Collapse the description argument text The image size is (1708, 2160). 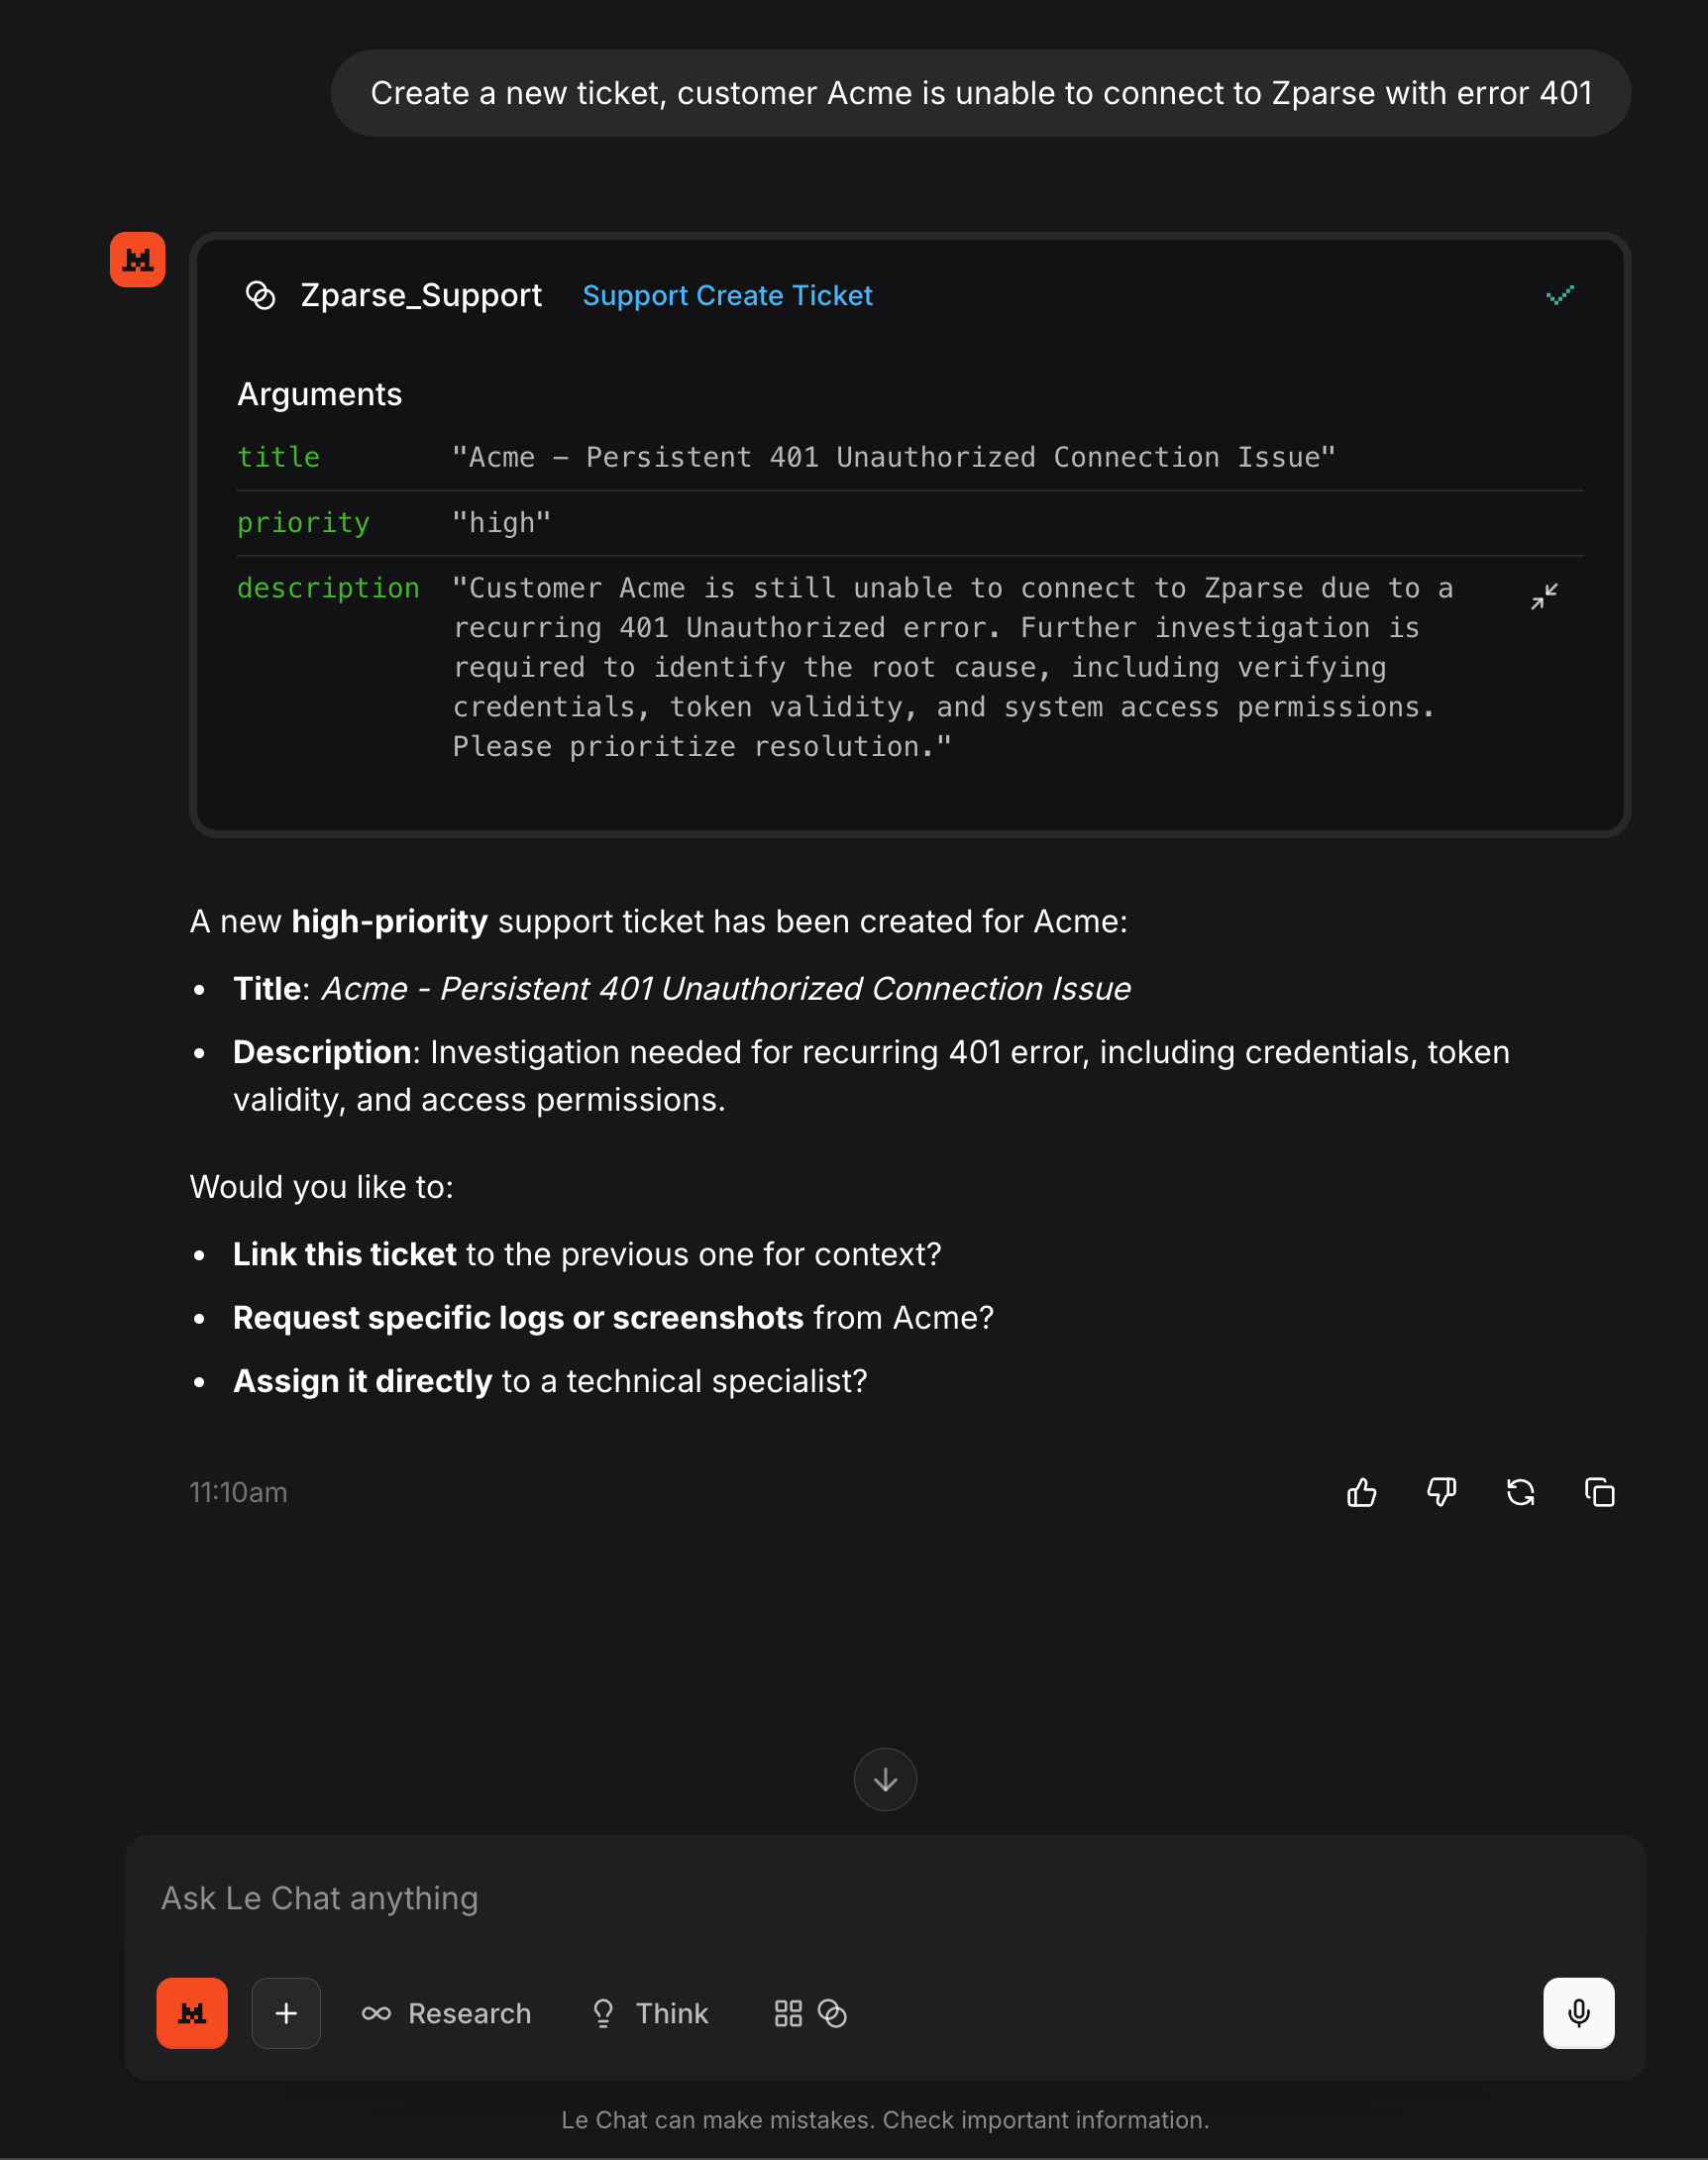click(1544, 596)
